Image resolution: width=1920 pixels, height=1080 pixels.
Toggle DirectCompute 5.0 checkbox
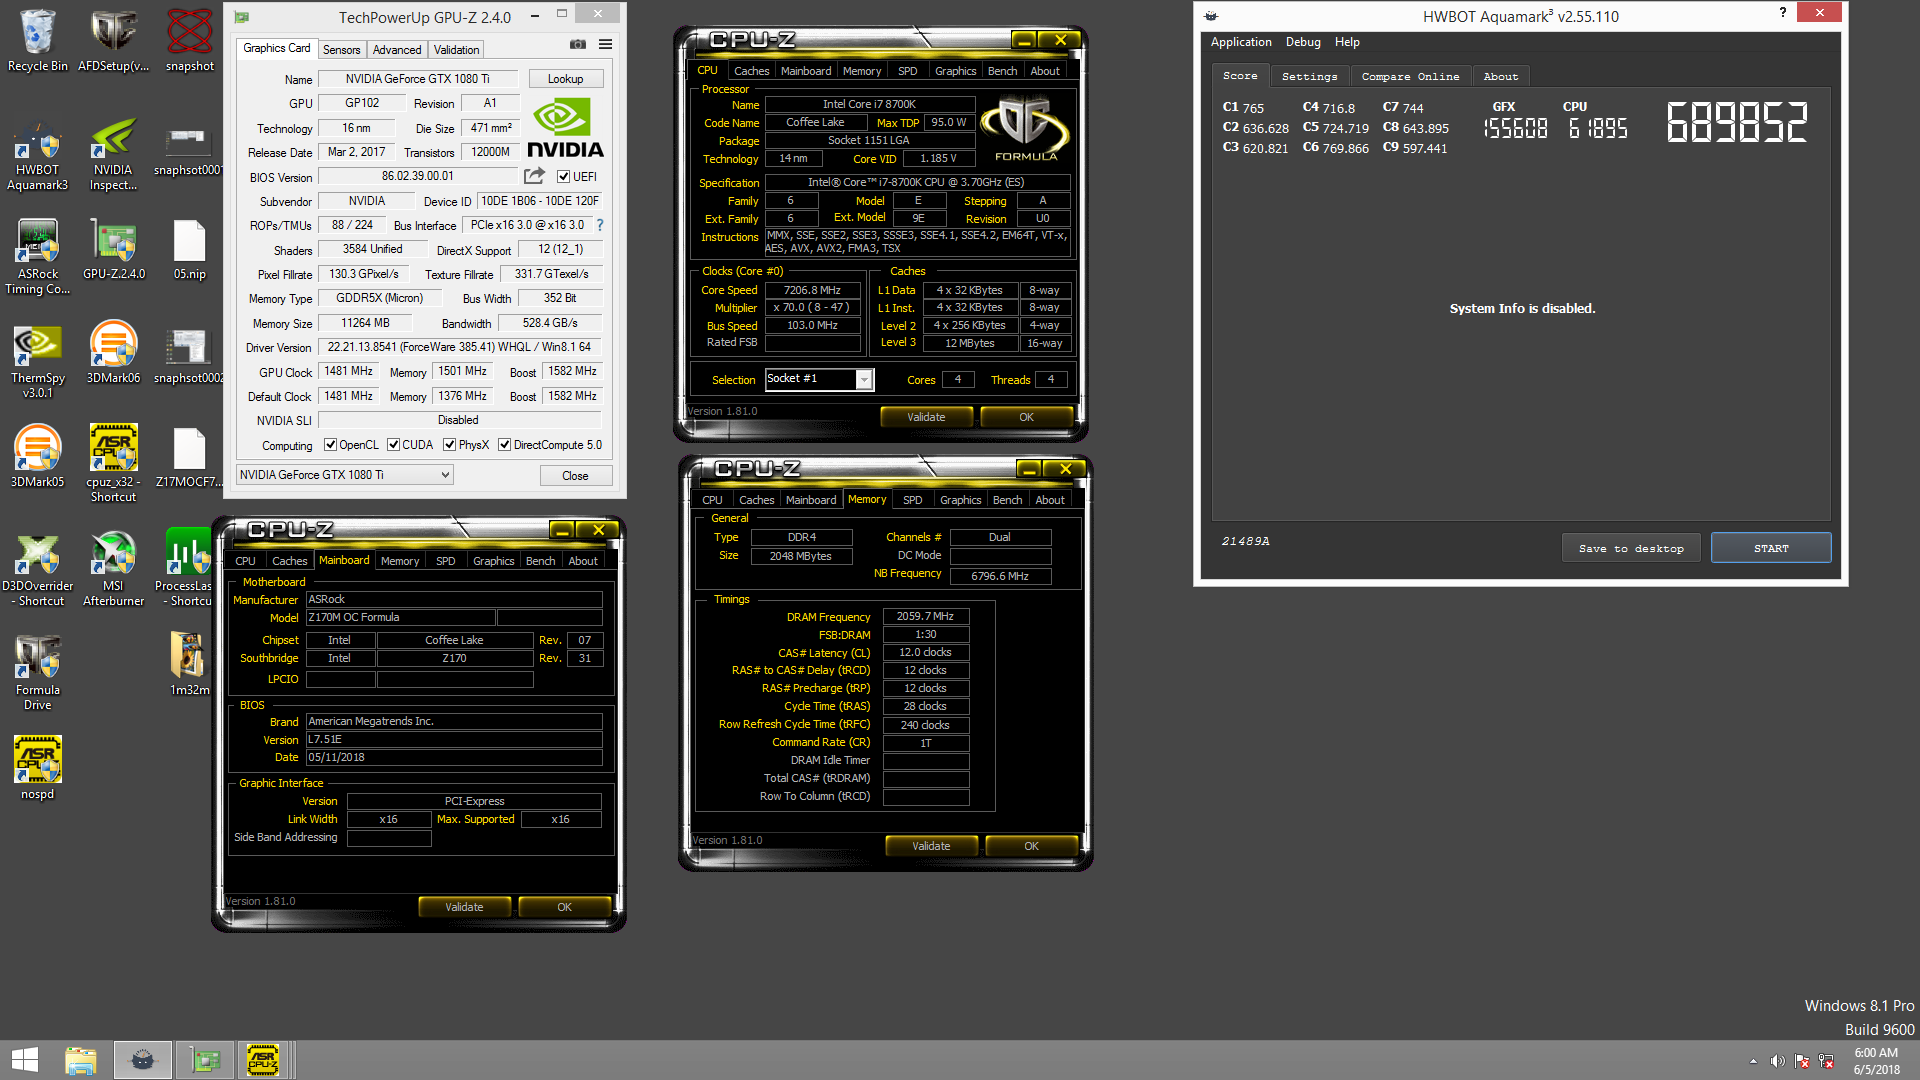(x=505, y=445)
